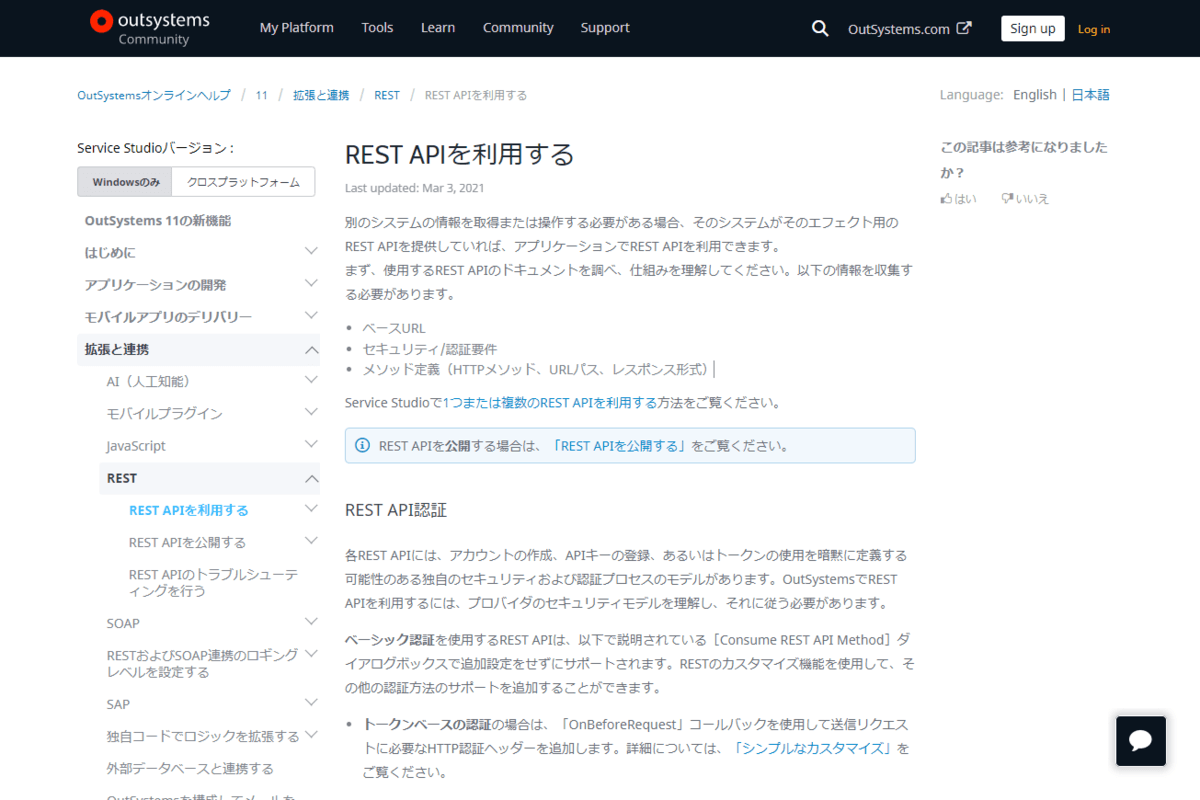Select Windowsのみ version toggle

click(x=125, y=182)
